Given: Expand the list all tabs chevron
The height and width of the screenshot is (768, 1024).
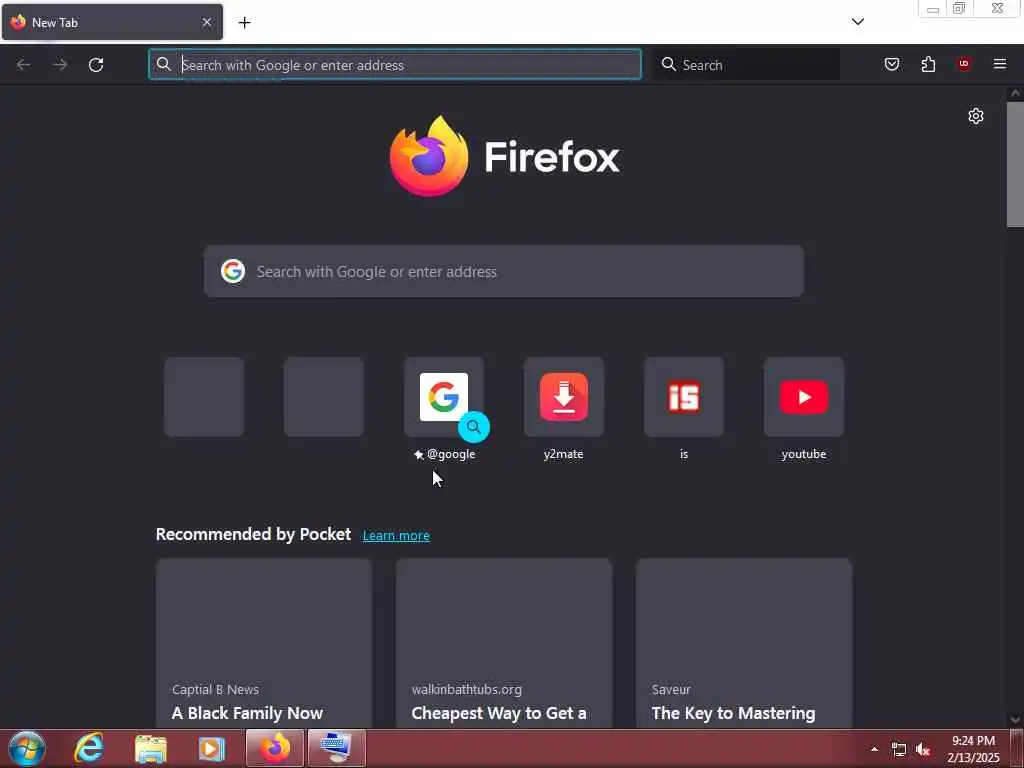Looking at the screenshot, I should pyautogui.click(x=857, y=22).
